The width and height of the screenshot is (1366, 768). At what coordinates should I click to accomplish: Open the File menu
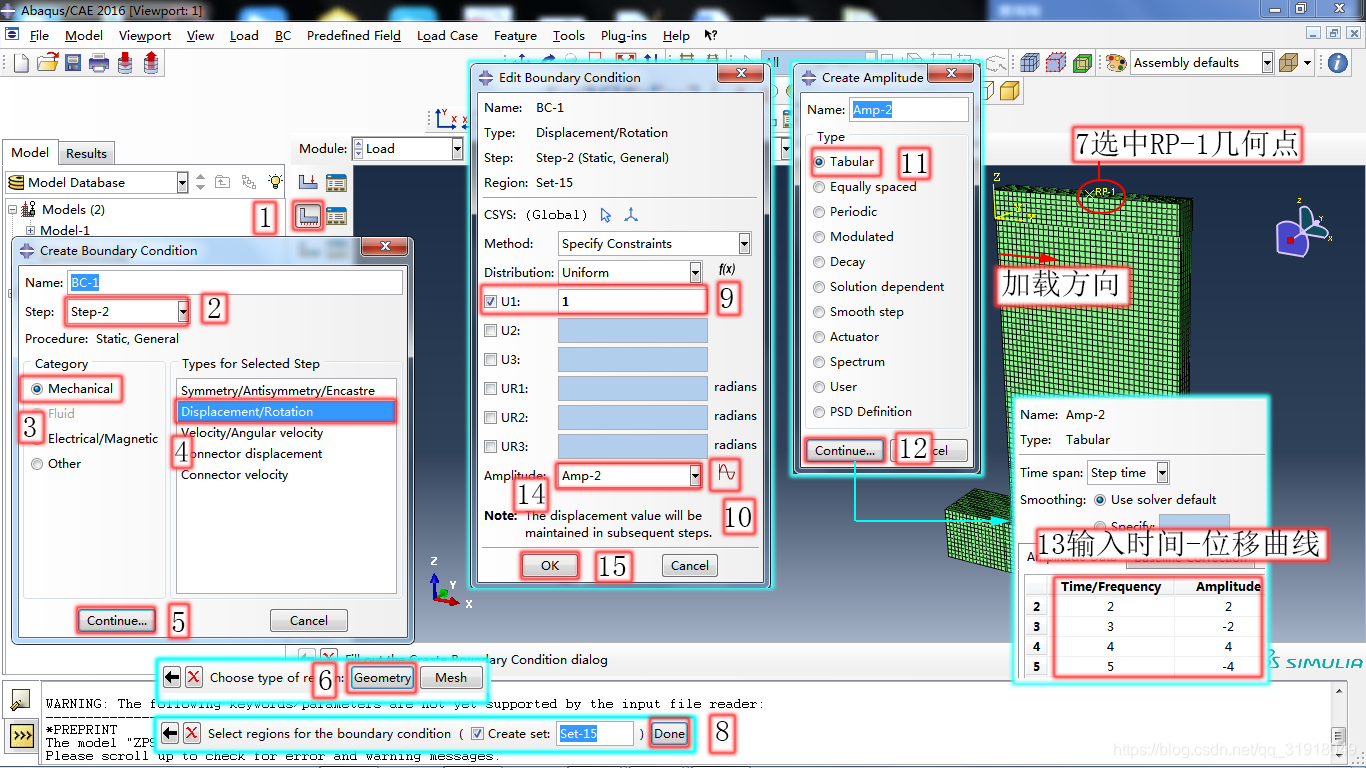[x=39, y=36]
